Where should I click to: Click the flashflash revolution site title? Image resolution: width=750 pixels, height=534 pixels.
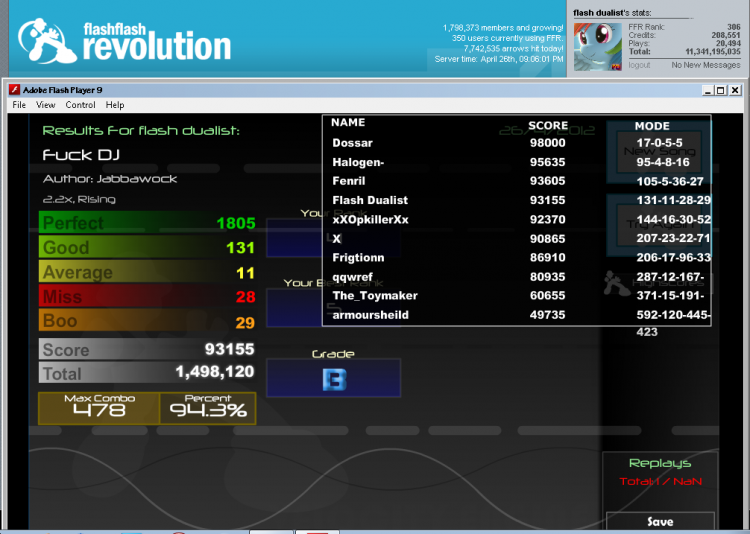157,42
